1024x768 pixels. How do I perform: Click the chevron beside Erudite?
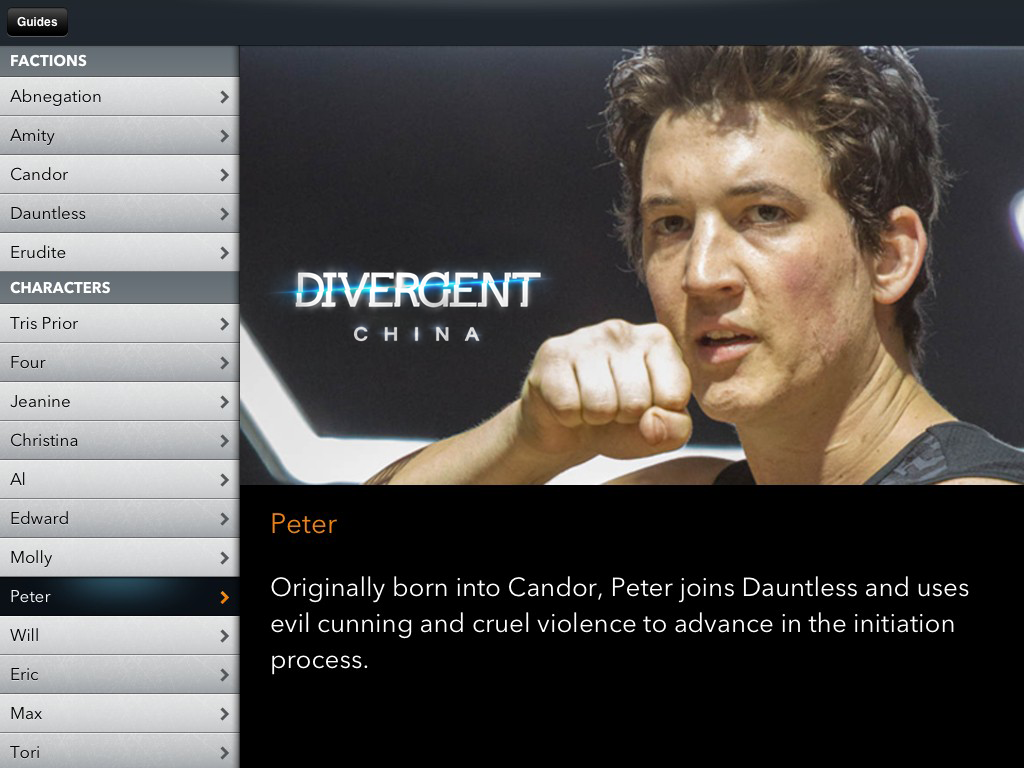pyautogui.click(x=225, y=253)
